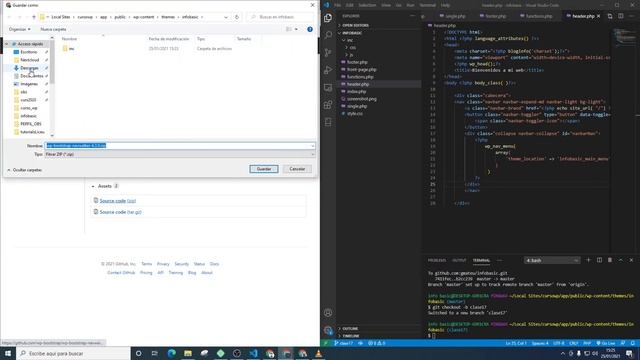Click Nueva carpeta in Save dialog
Image resolution: width=640 pixels, height=360 pixels.
click(53, 29)
